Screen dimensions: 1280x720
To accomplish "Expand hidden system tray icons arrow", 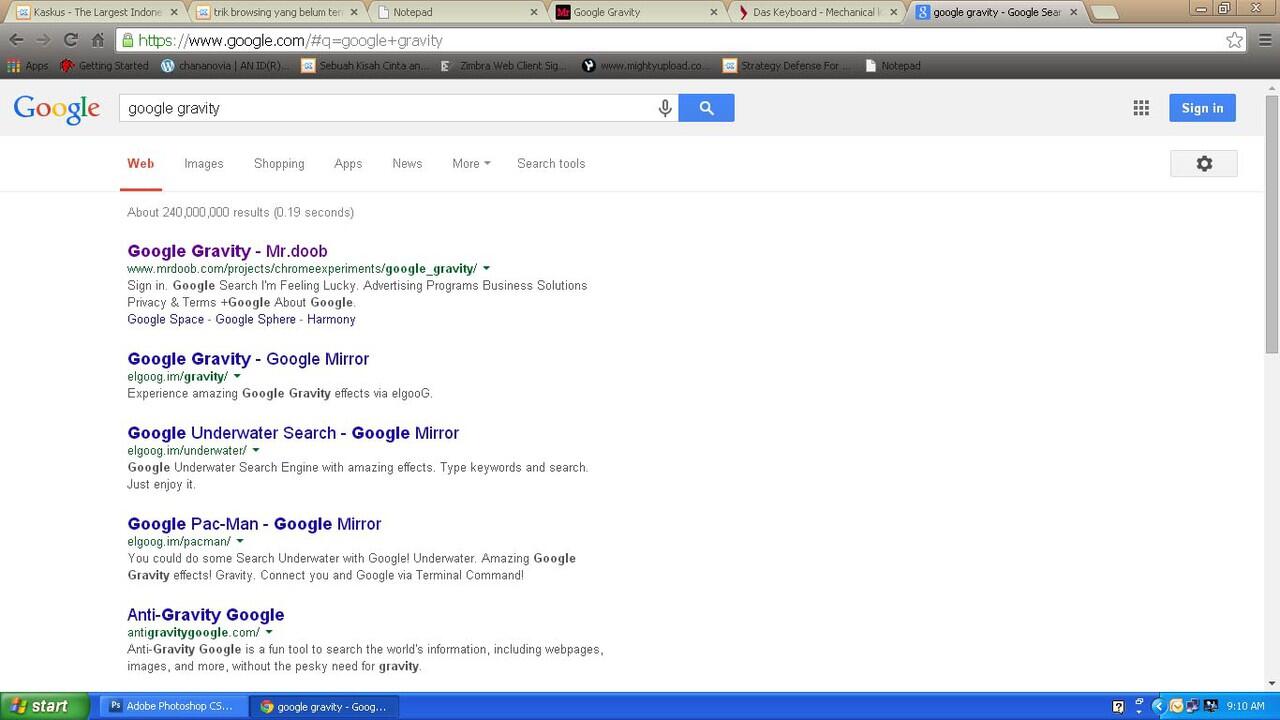I will (1158, 706).
